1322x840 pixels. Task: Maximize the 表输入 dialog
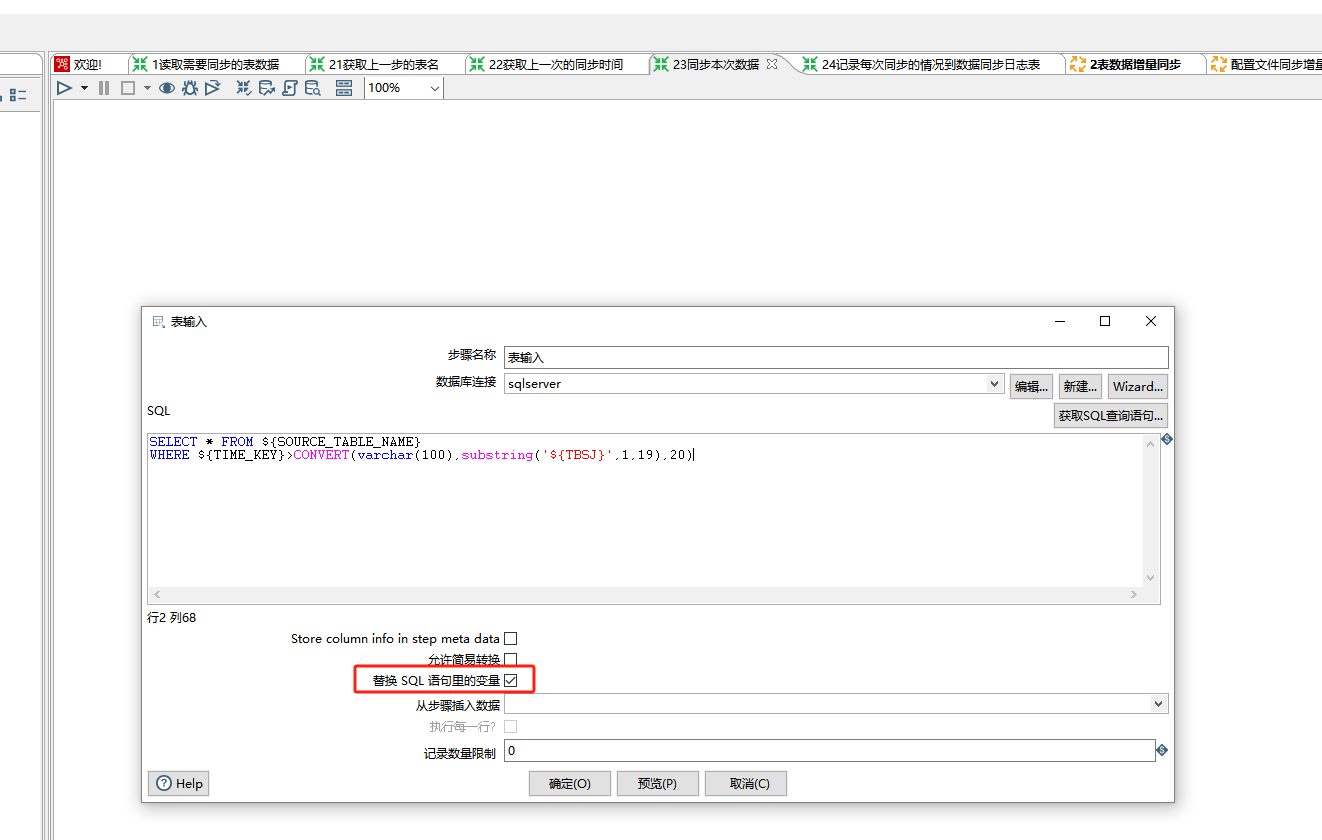coord(1105,321)
